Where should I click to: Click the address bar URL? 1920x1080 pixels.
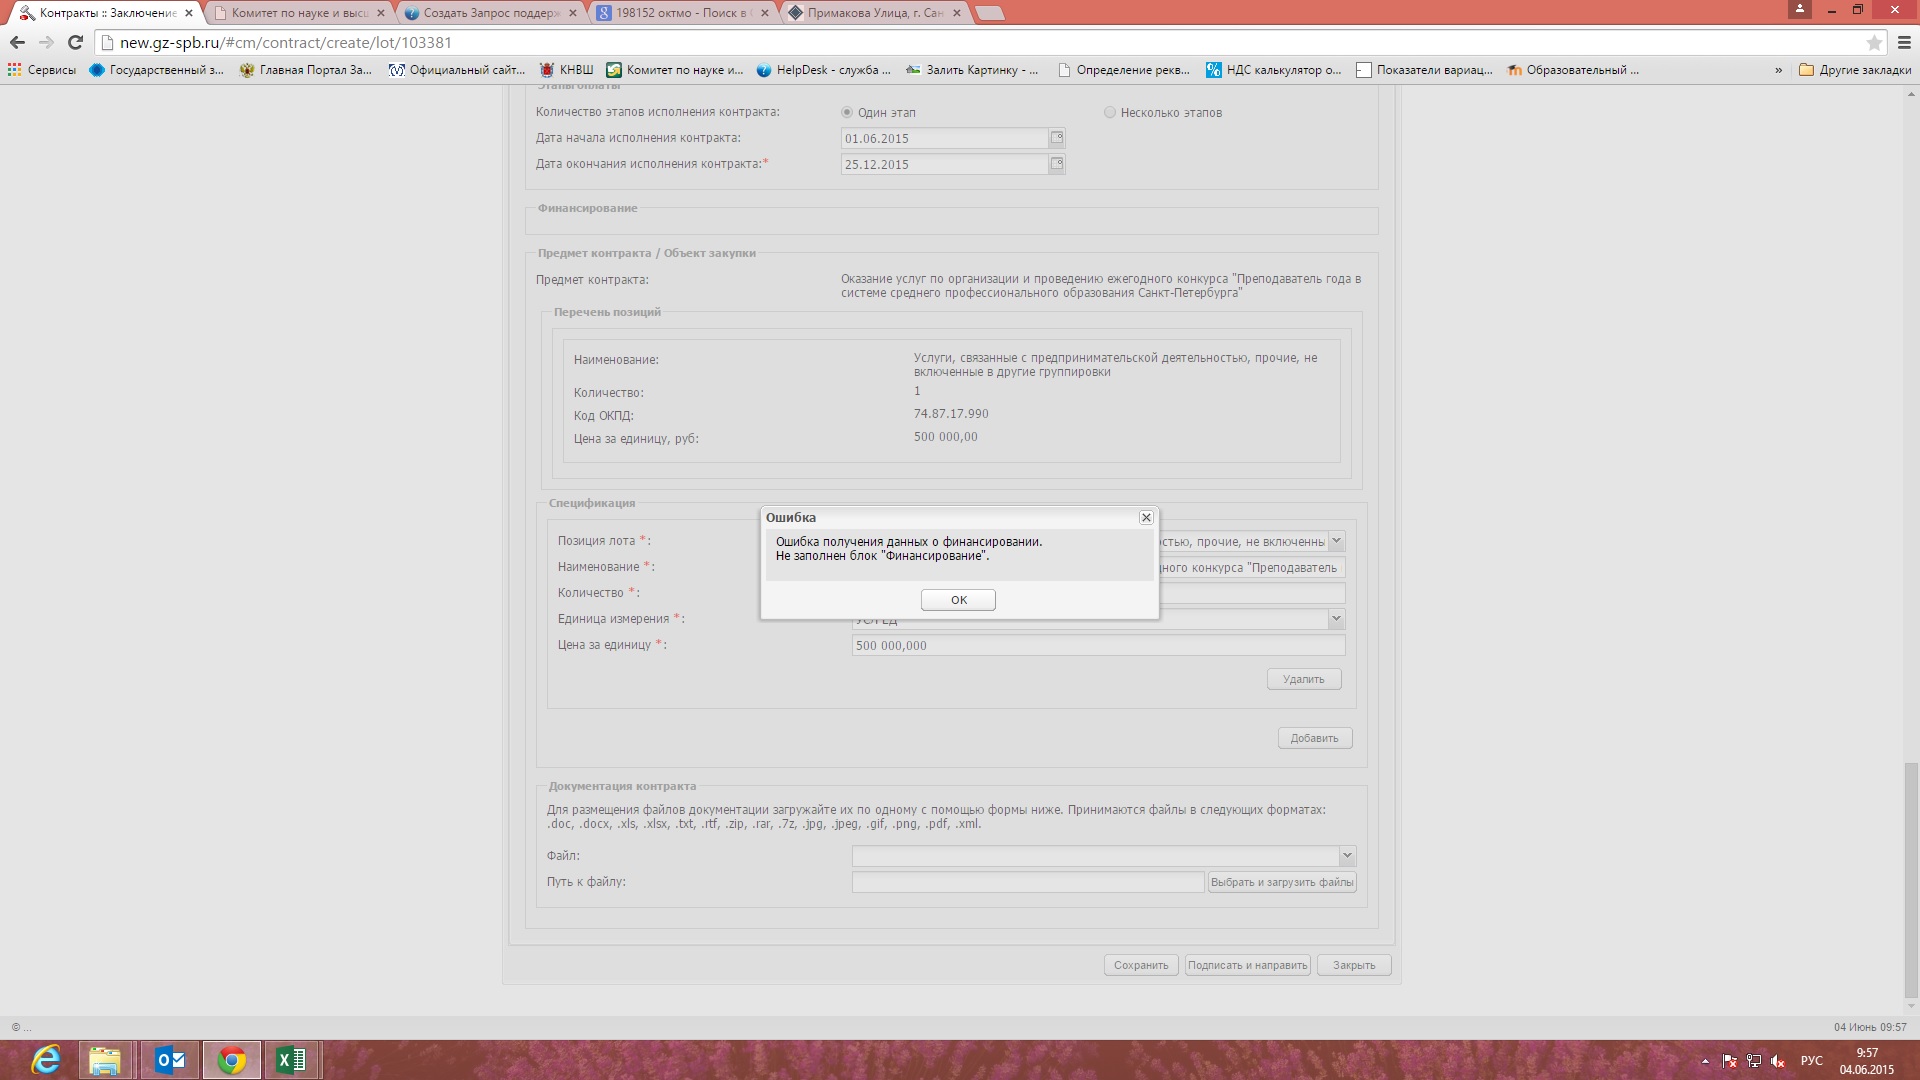[286, 42]
